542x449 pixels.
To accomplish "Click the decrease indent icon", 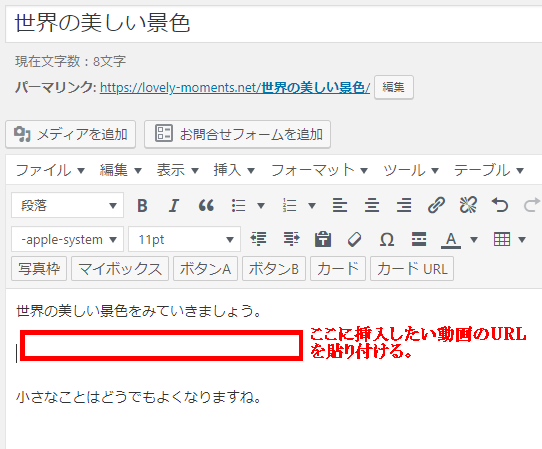I will click(258, 239).
